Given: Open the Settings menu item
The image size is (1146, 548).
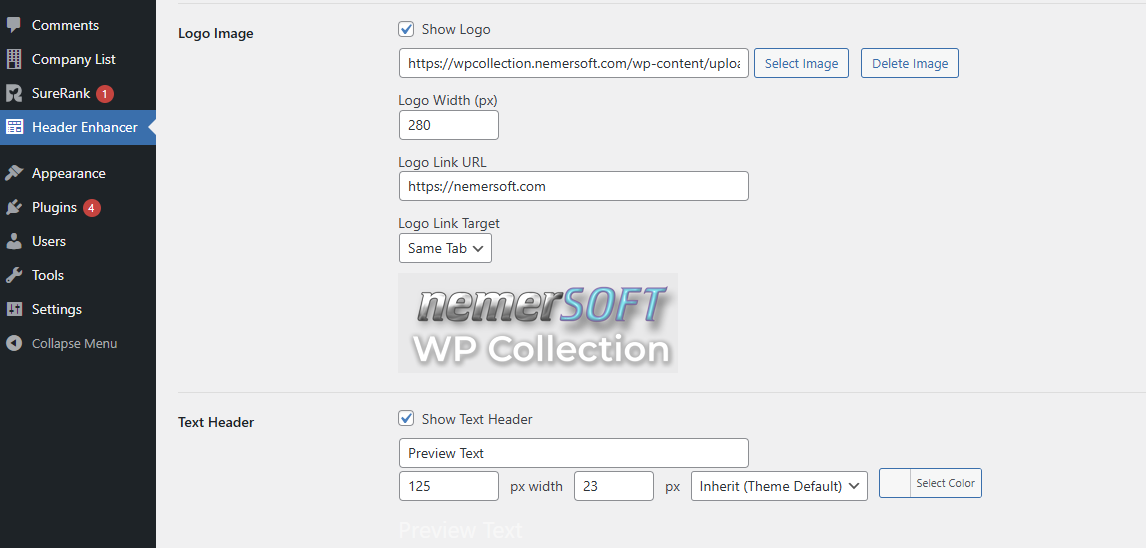Looking at the screenshot, I should (57, 309).
